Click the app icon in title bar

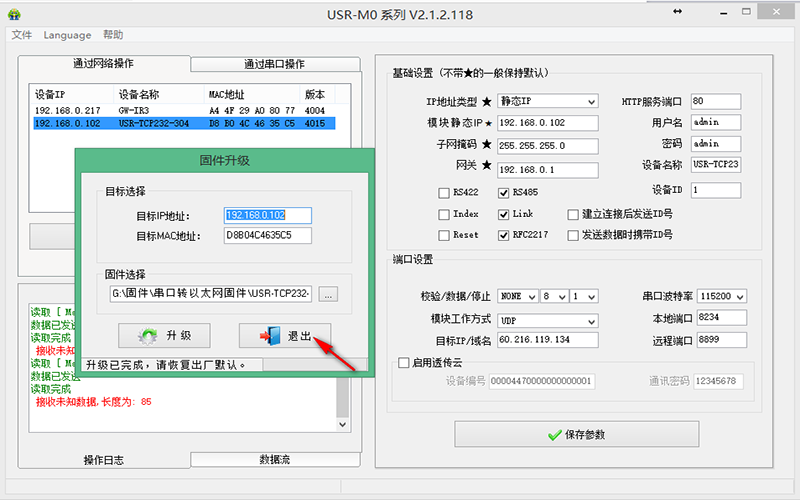(15, 12)
